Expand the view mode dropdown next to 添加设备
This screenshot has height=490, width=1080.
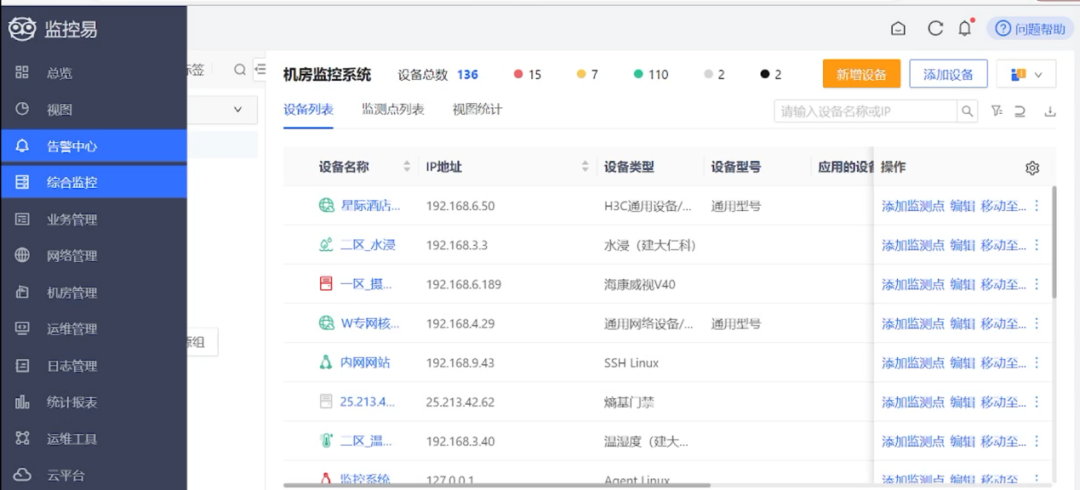click(x=1026, y=74)
